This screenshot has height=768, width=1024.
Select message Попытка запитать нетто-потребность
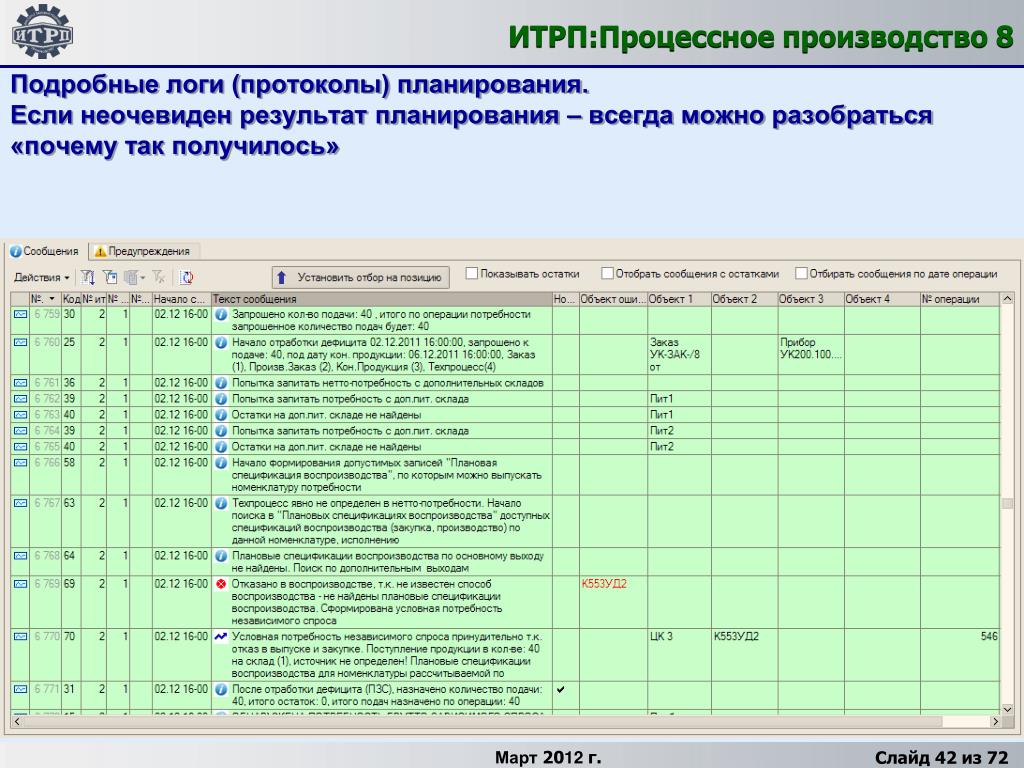point(381,383)
